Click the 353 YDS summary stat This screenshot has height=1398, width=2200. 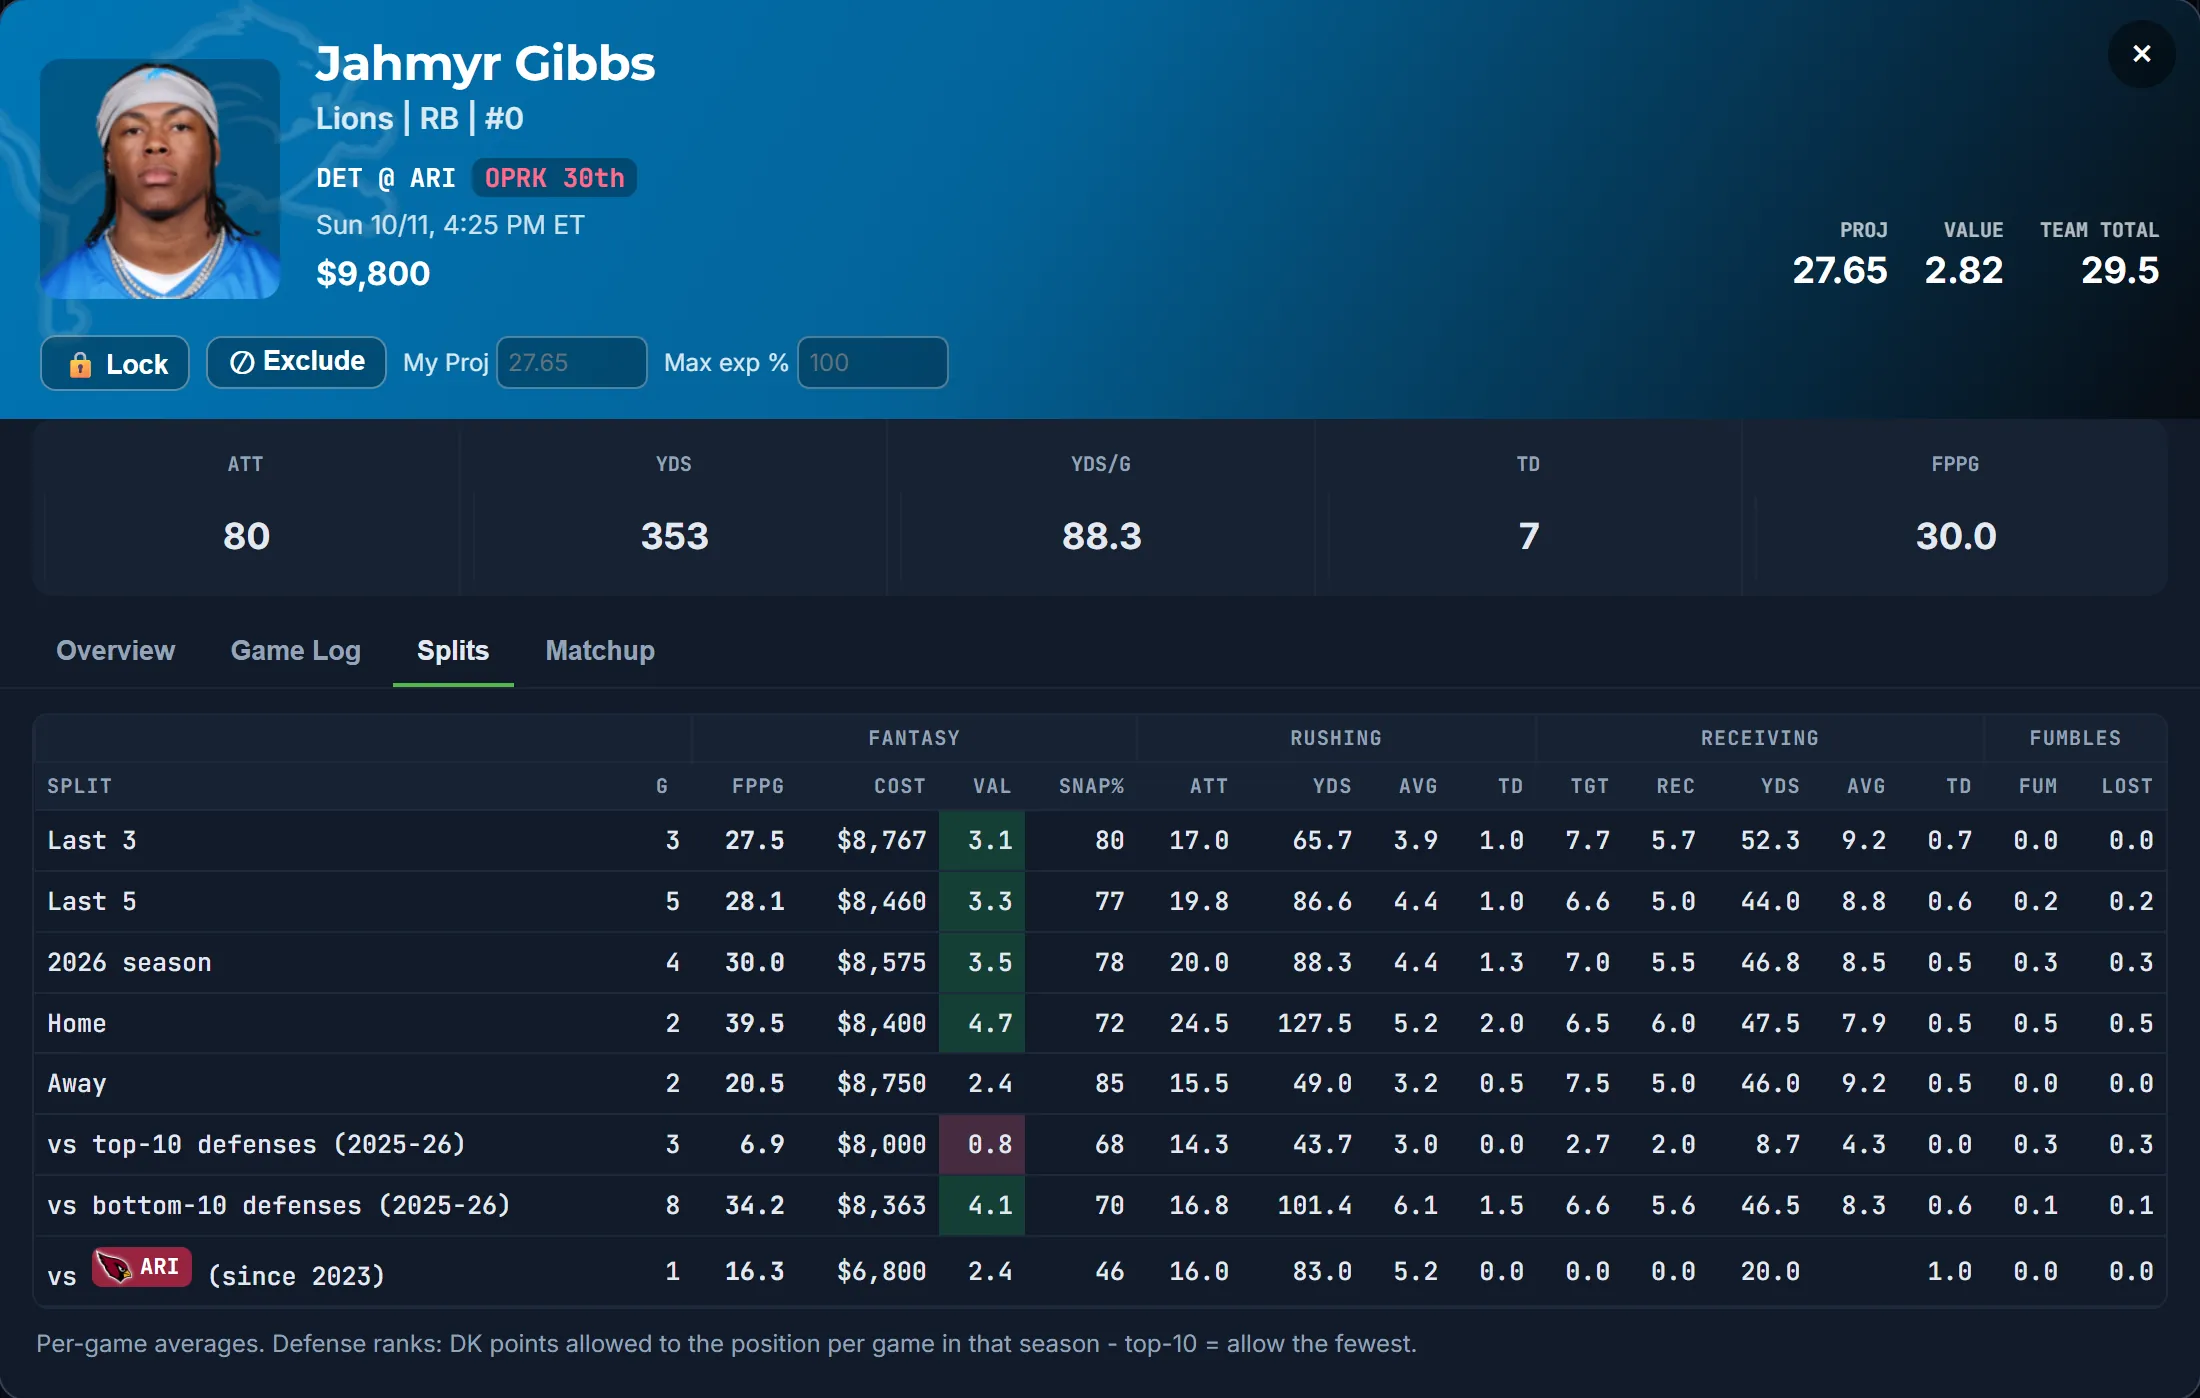coord(675,537)
